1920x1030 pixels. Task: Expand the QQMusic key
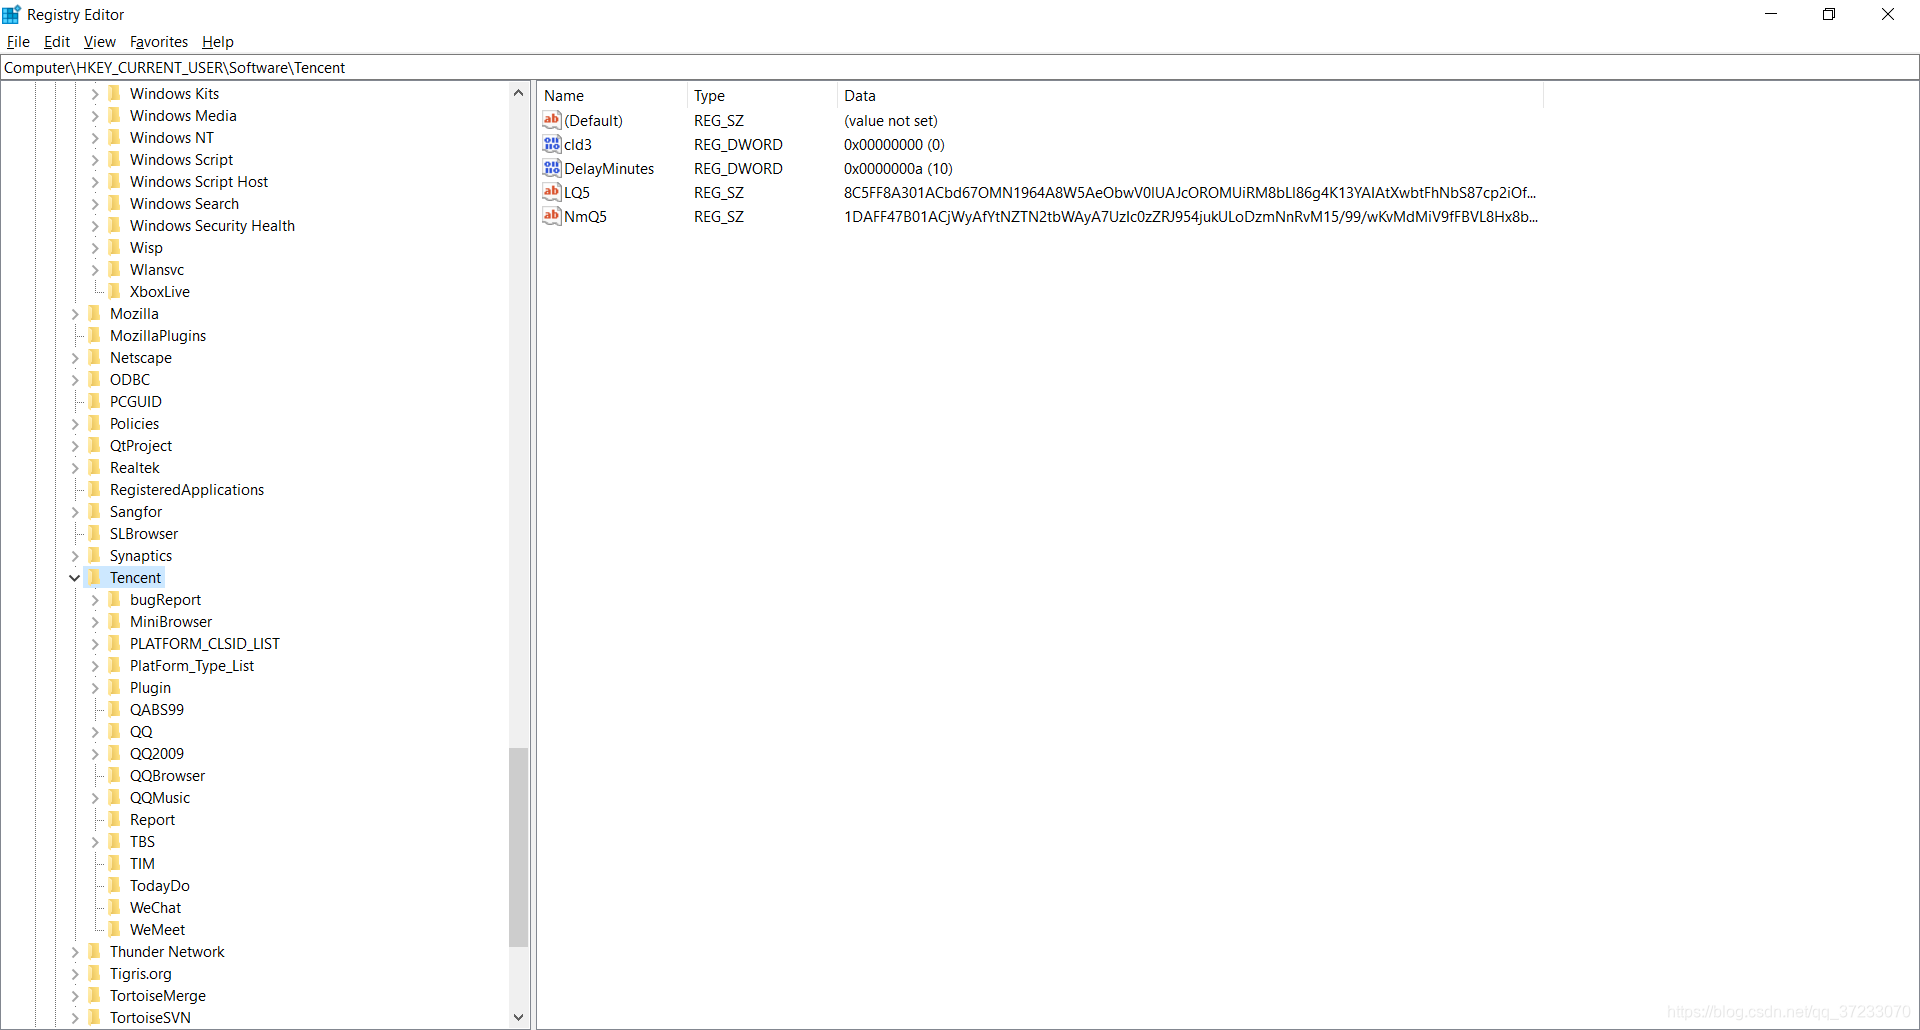95,798
